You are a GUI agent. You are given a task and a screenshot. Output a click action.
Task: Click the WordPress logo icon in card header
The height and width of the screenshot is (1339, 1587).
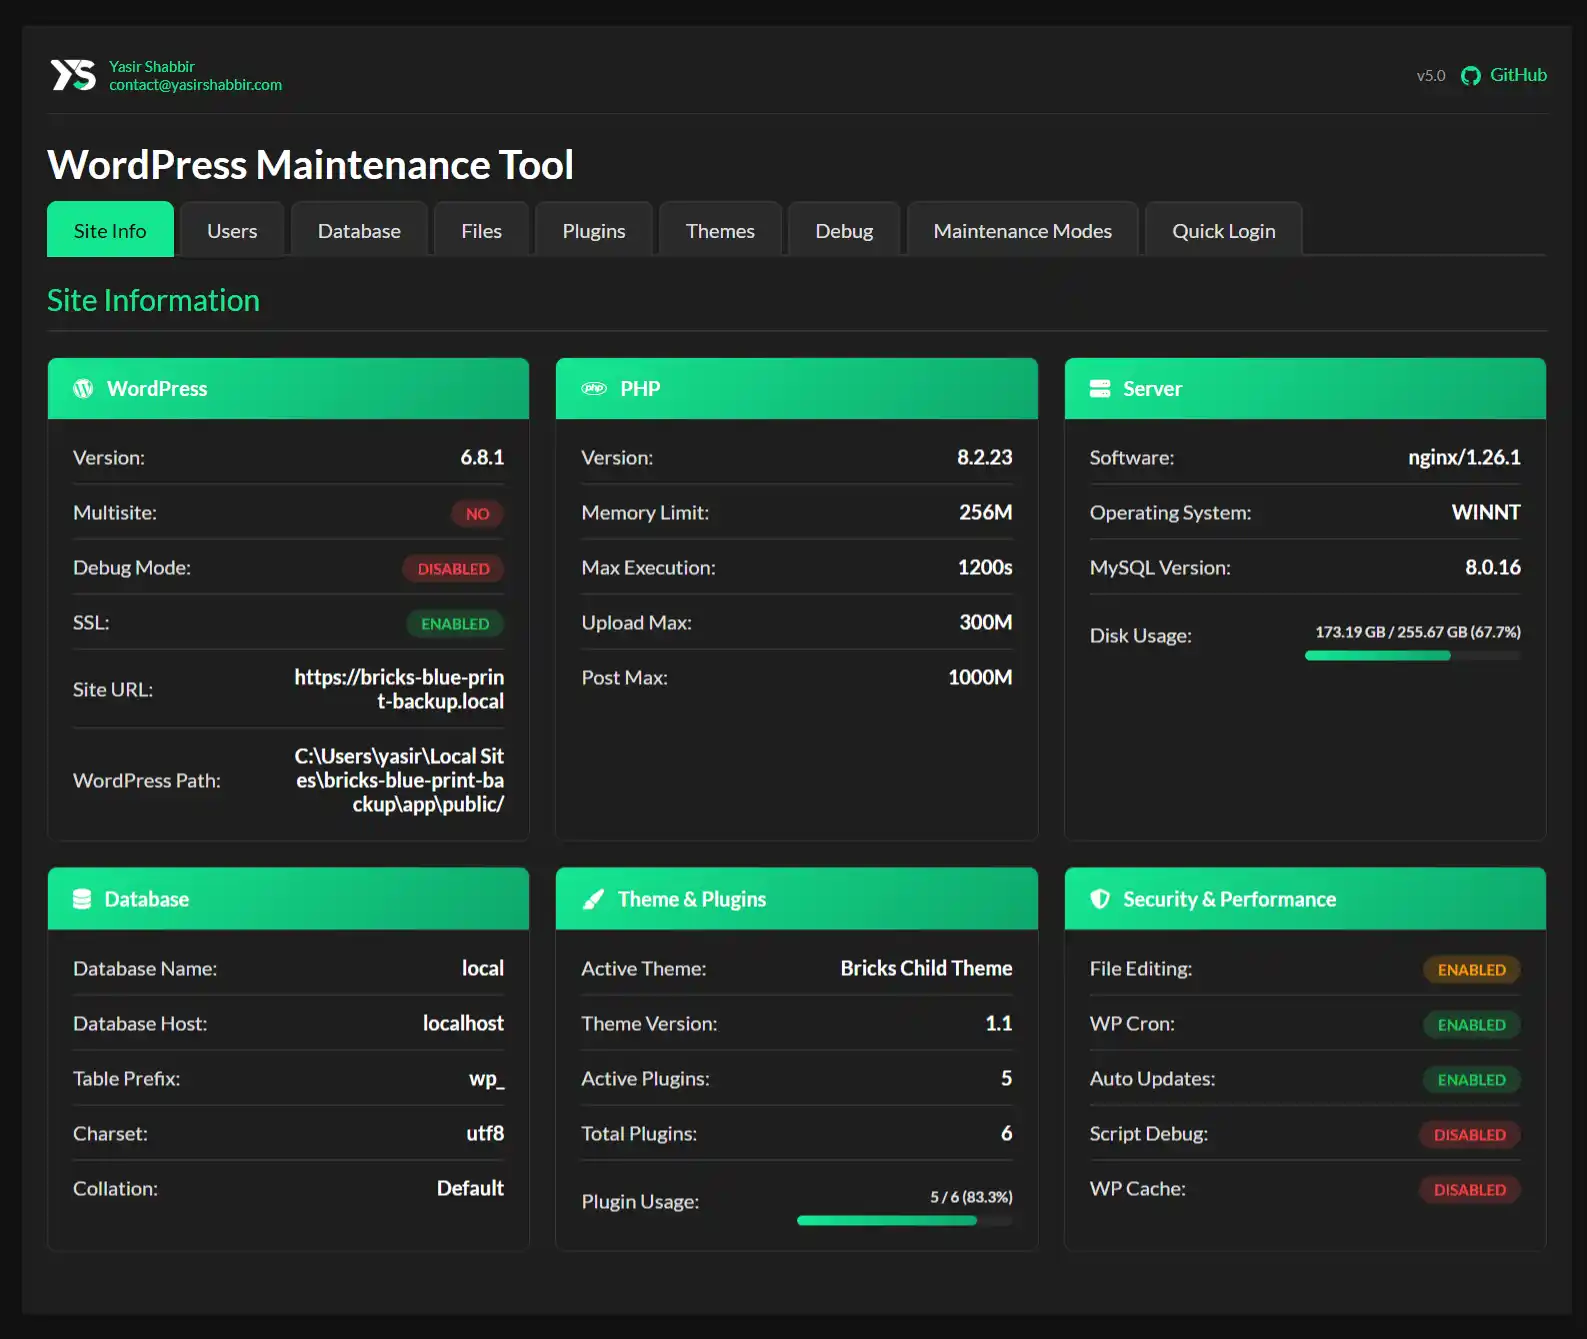(83, 389)
